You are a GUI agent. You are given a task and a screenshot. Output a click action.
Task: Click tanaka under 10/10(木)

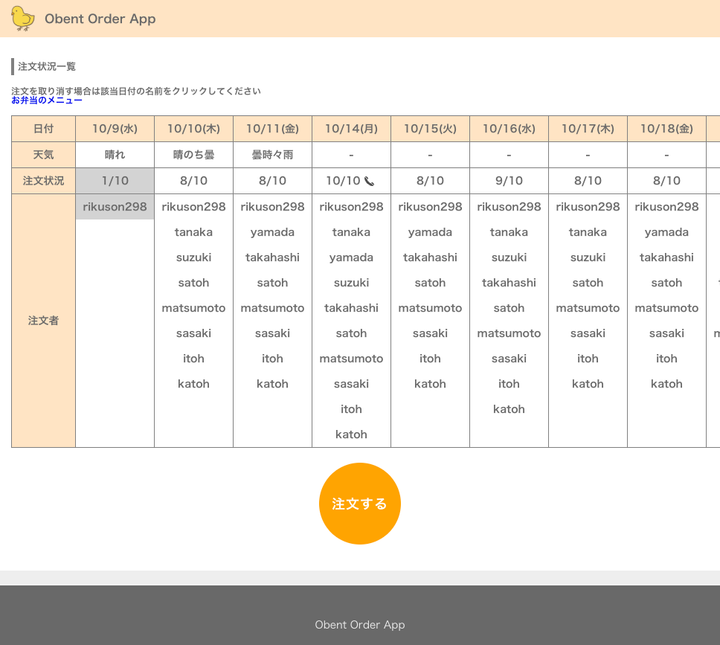194,232
